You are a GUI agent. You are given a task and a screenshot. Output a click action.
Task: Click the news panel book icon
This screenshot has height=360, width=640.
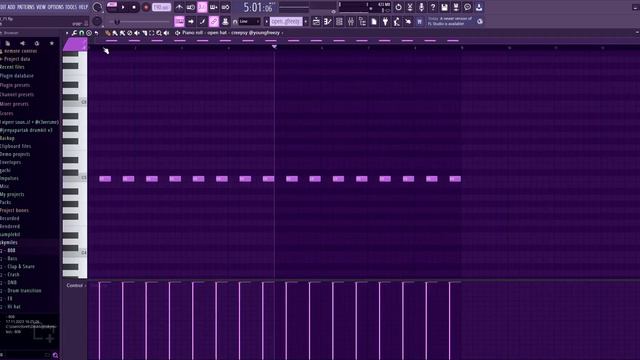tap(419, 21)
